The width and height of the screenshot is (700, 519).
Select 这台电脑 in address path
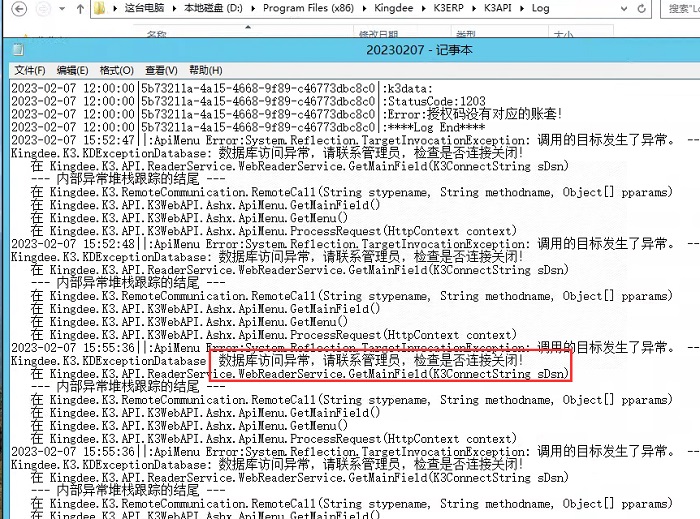pos(145,8)
